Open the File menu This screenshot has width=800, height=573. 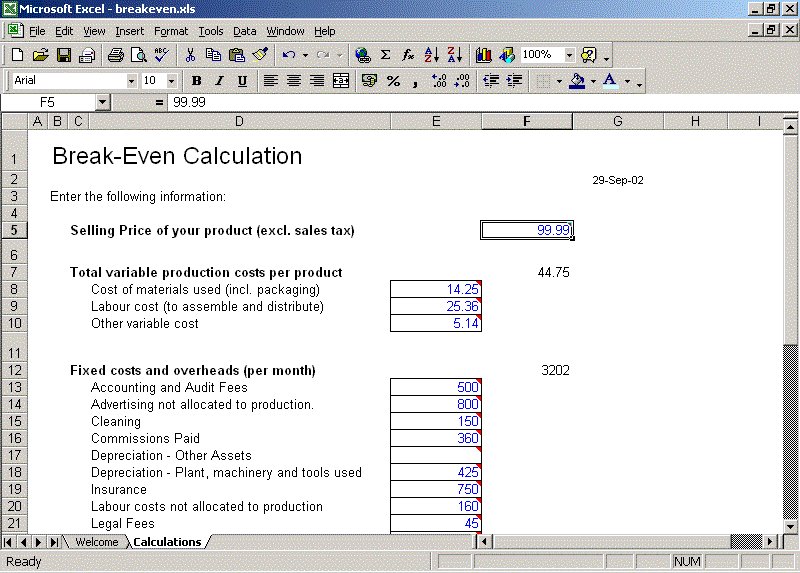click(x=37, y=31)
